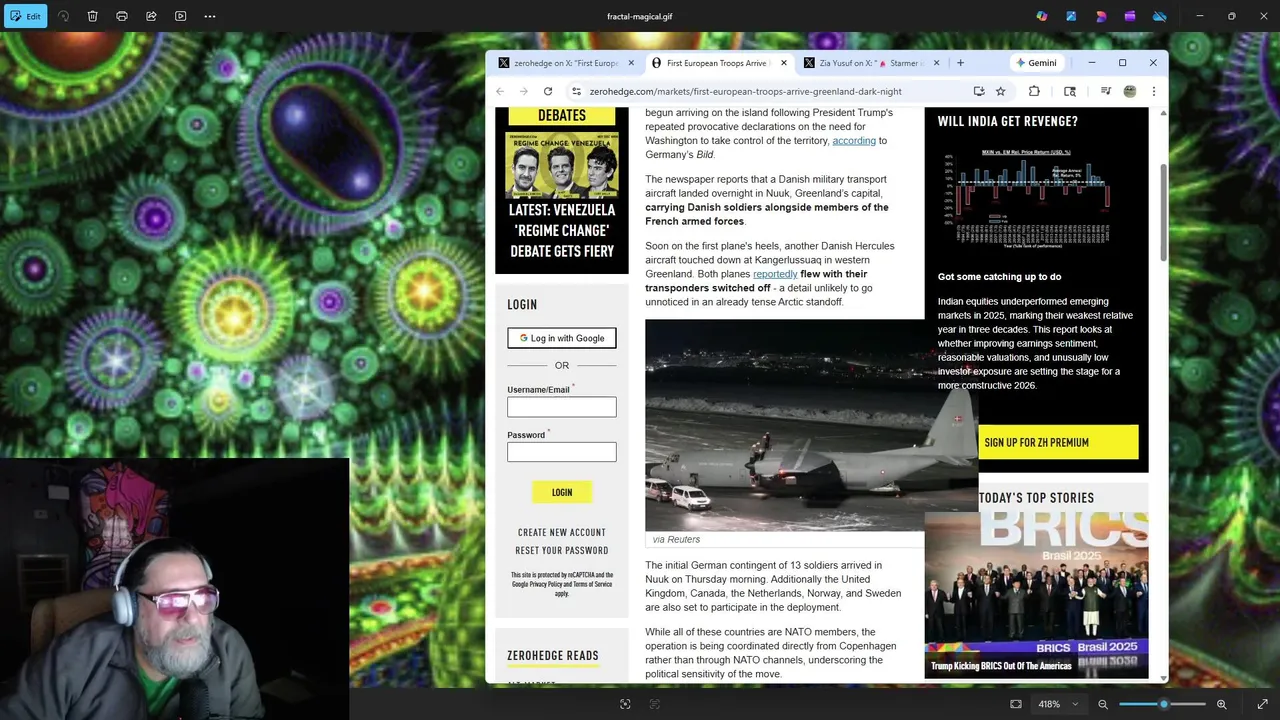
Task: Open the browser three-dot menu
Action: (1153, 91)
